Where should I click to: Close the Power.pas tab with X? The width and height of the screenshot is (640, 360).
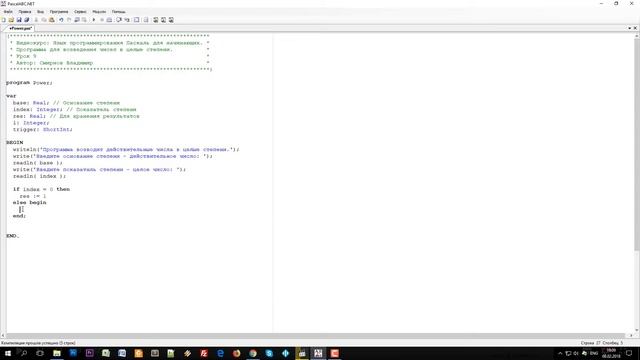click(x=635, y=28)
